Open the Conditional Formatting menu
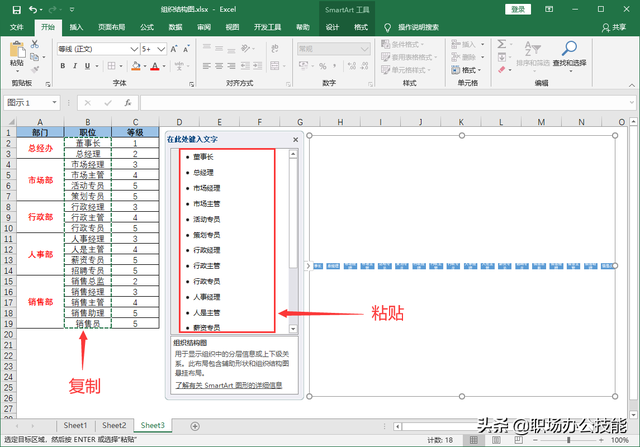 click(403, 44)
